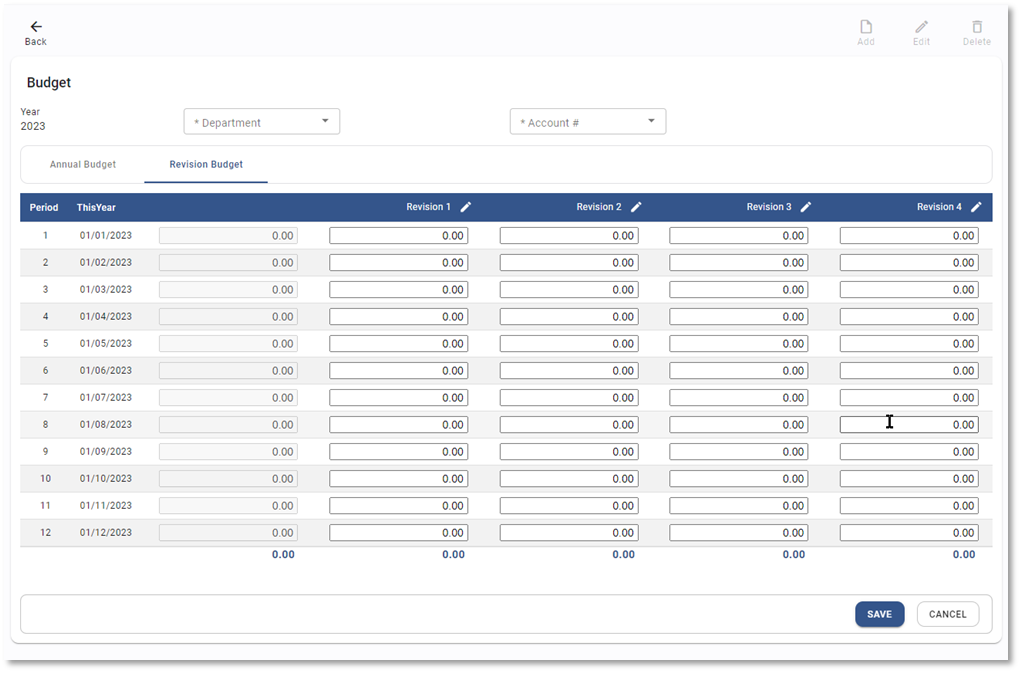
Task: Edit Revision 1 column with pencil icon
Action: tap(466, 207)
